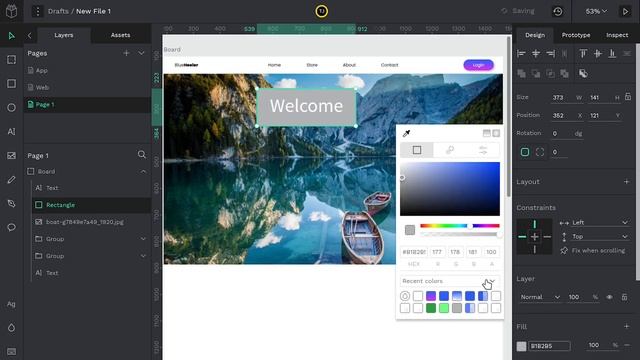Align vertical centers icon
This screenshot has height=360, width=640.
click(598, 53)
